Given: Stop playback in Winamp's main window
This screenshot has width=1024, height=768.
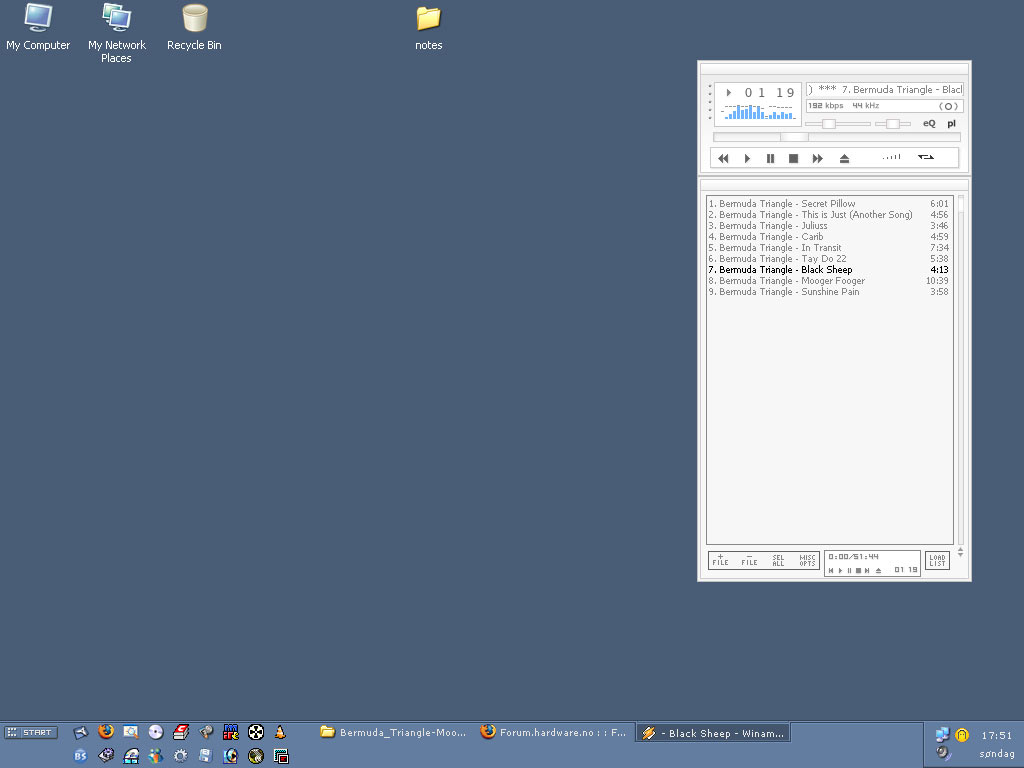Looking at the screenshot, I should [x=793, y=158].
